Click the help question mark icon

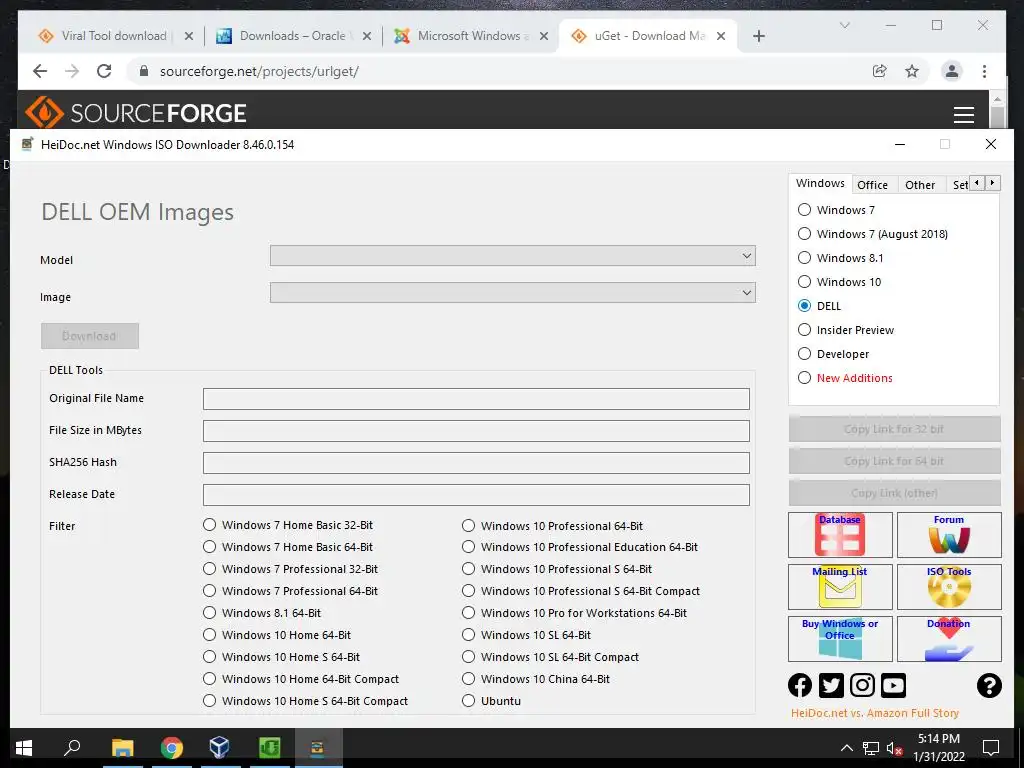pos(989,685)
